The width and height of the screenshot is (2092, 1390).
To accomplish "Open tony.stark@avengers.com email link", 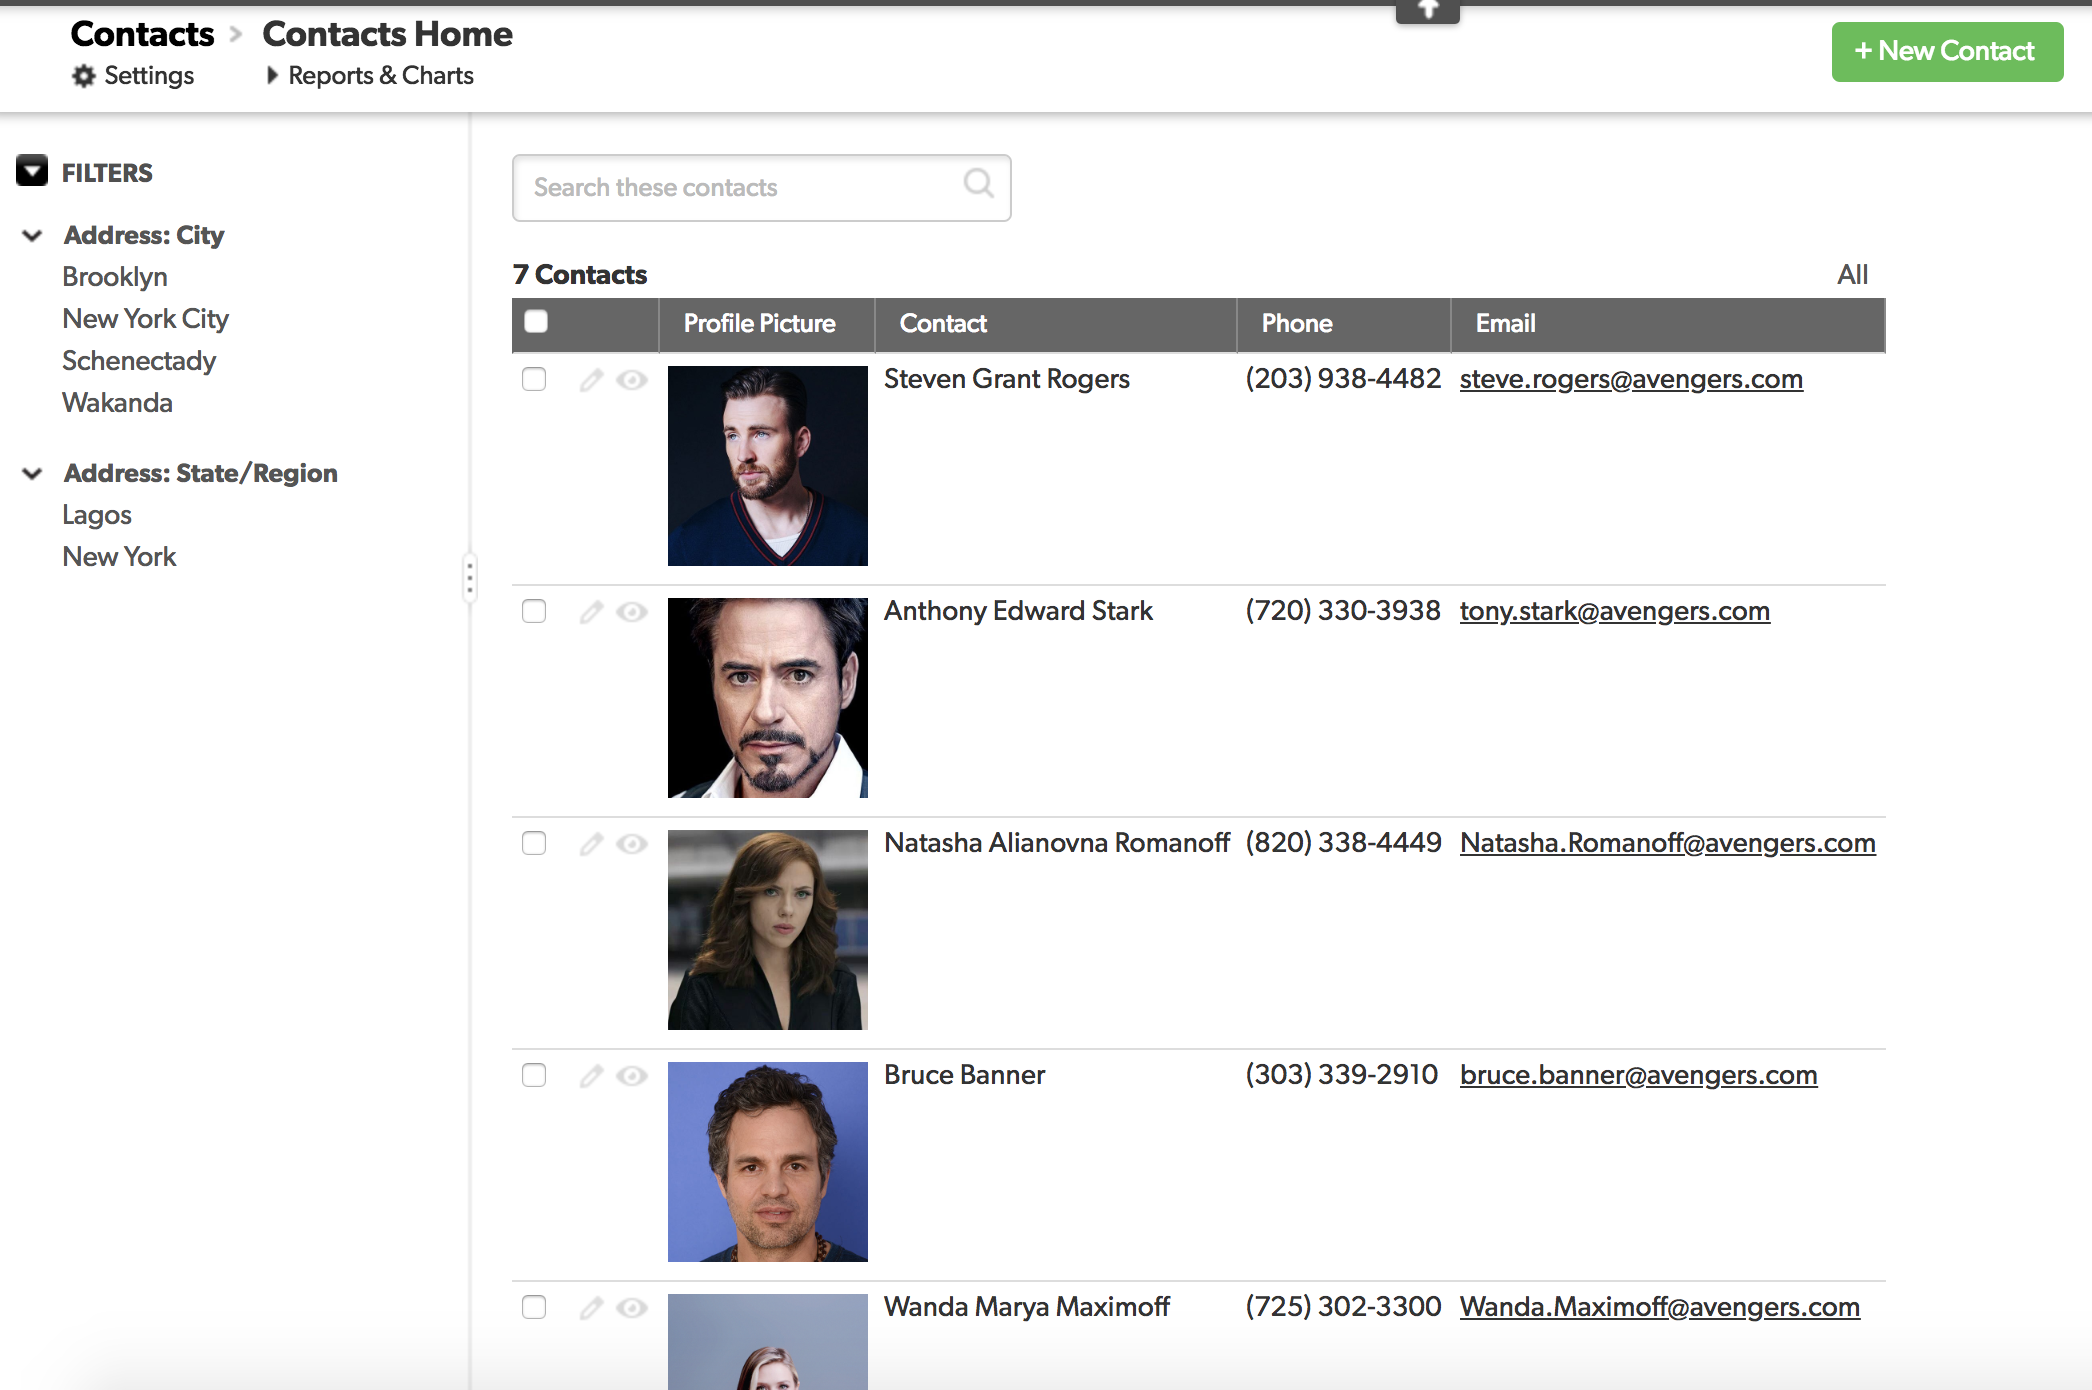I will pos(1615,612).
